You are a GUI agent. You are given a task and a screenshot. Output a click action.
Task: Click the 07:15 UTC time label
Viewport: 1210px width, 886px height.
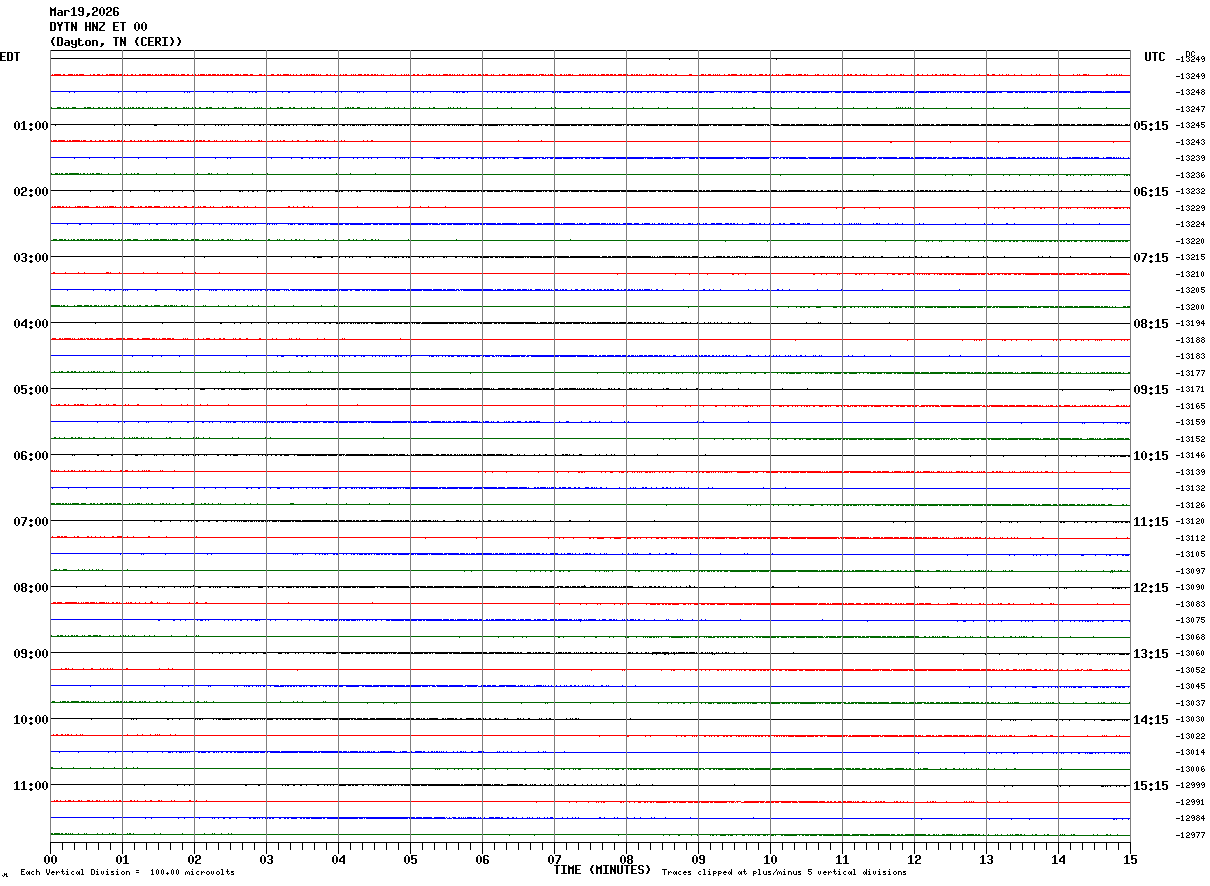coord(1151,257)
